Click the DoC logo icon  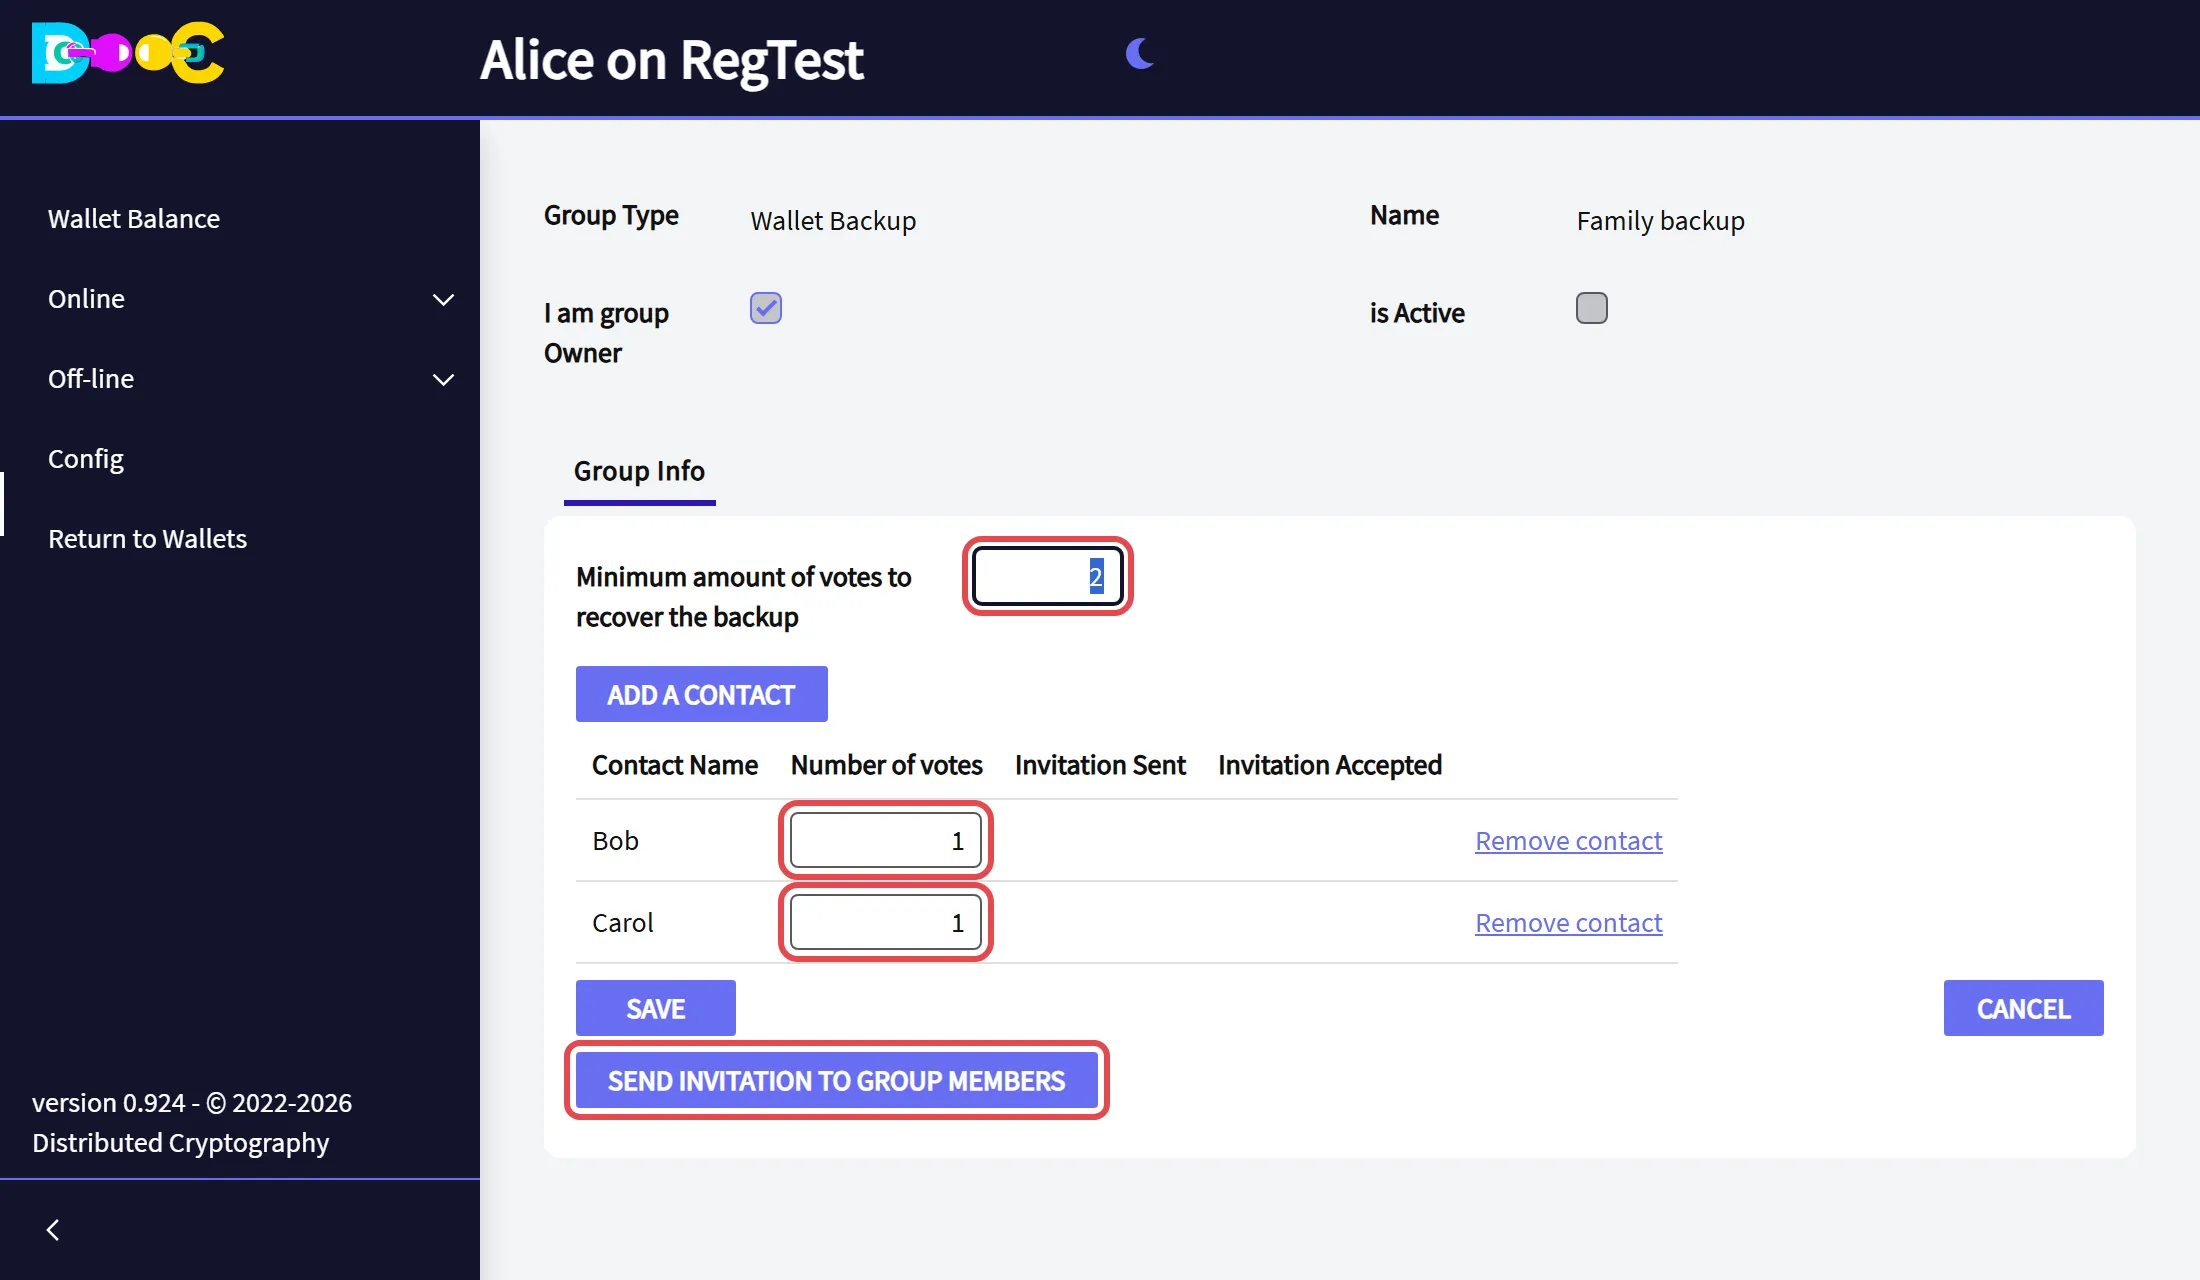(128, 53)
